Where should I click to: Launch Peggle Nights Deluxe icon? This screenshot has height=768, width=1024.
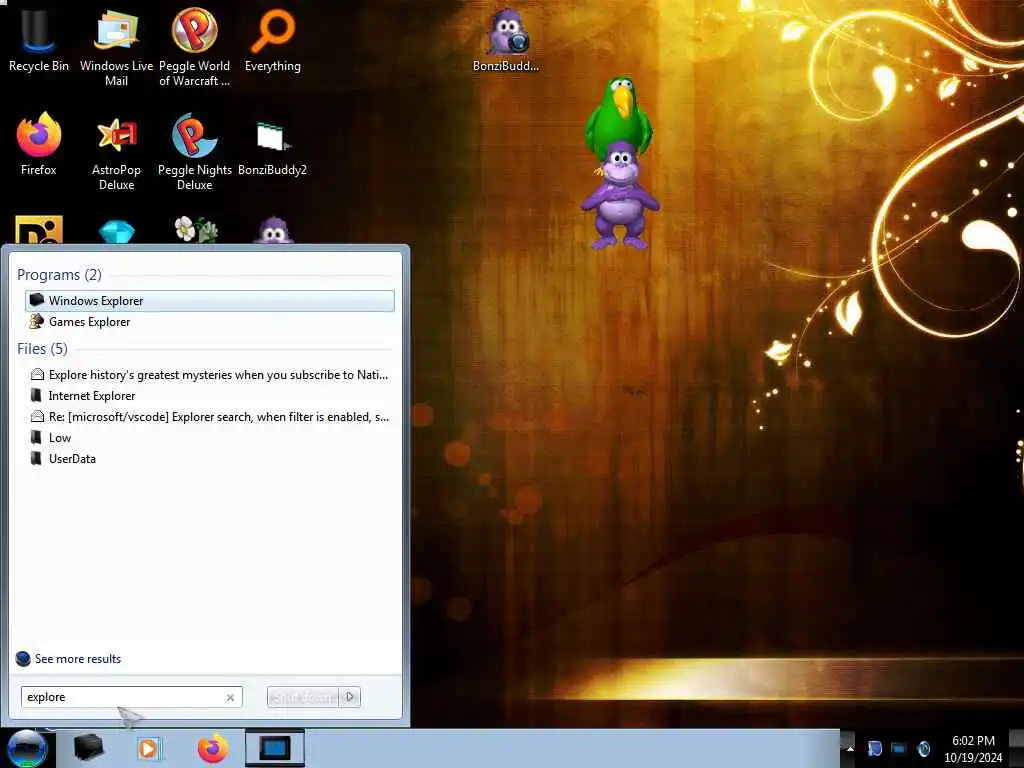click(x=195, y=152)
